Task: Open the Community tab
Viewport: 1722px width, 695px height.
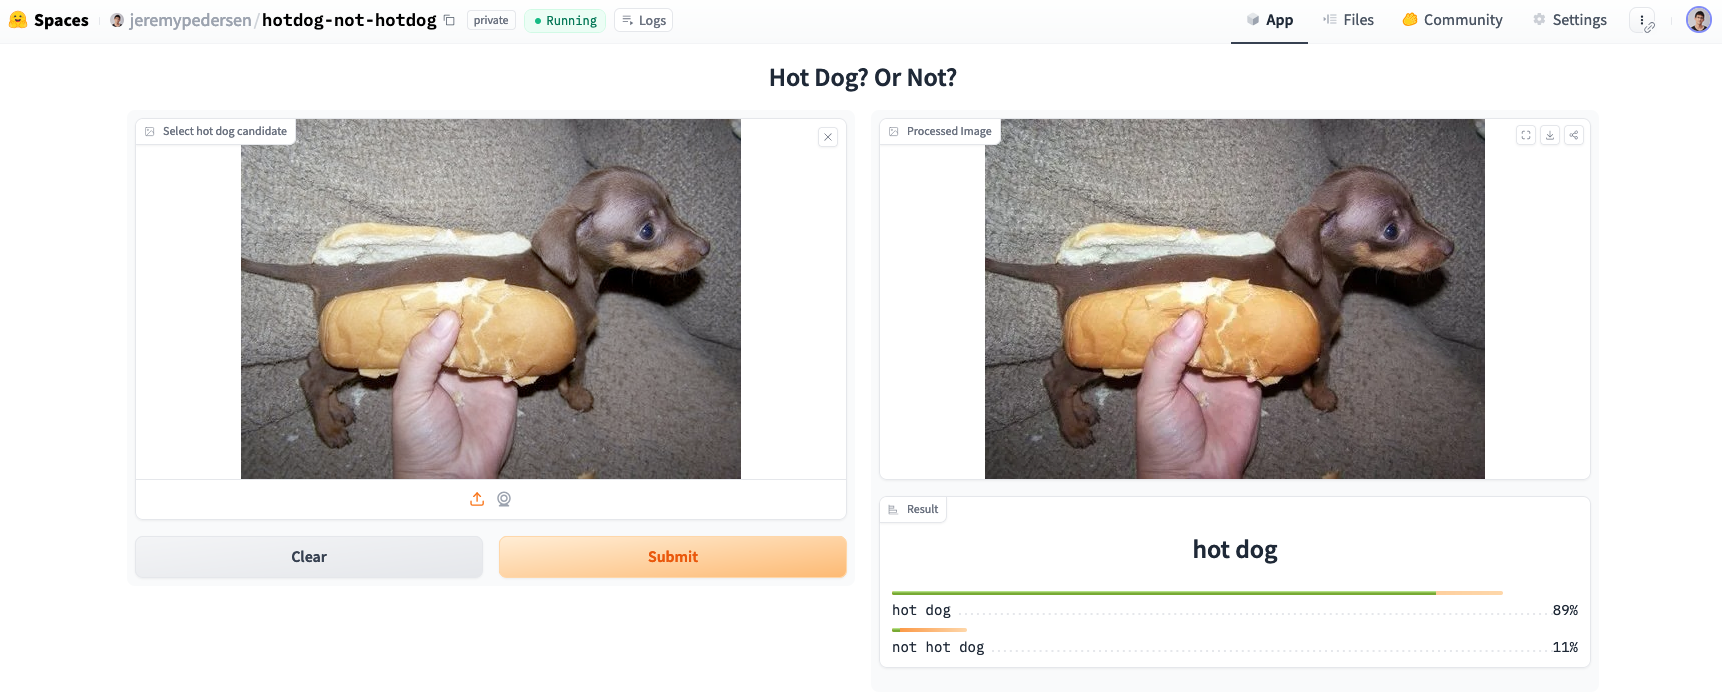Action: pos(1451,19)
